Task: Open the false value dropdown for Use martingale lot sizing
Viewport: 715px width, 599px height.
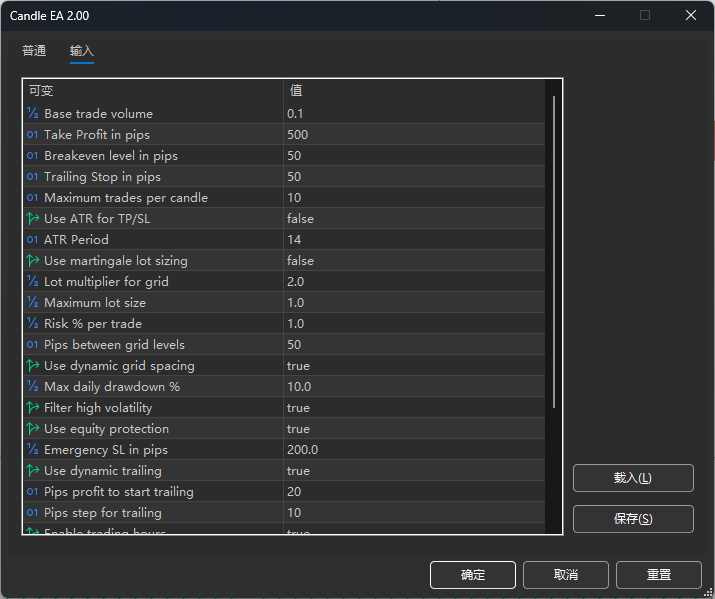Action: pos(300,261)
